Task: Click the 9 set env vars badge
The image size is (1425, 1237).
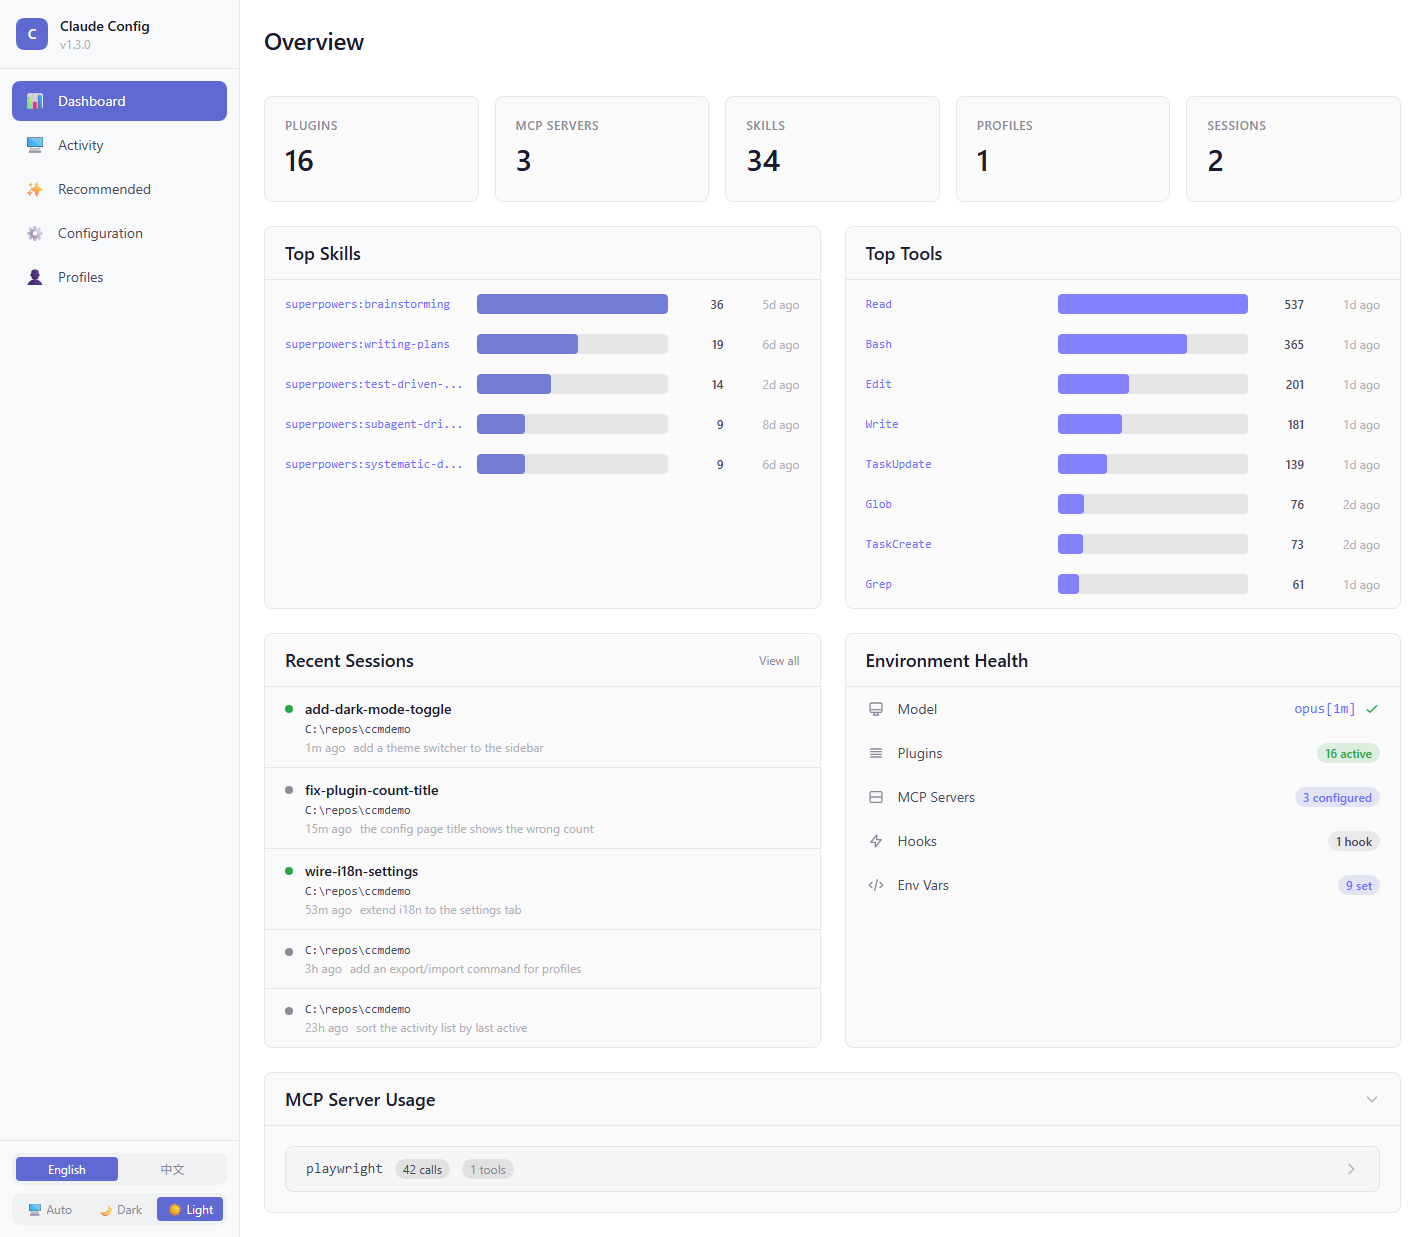Action: (x=1359, y=885)
